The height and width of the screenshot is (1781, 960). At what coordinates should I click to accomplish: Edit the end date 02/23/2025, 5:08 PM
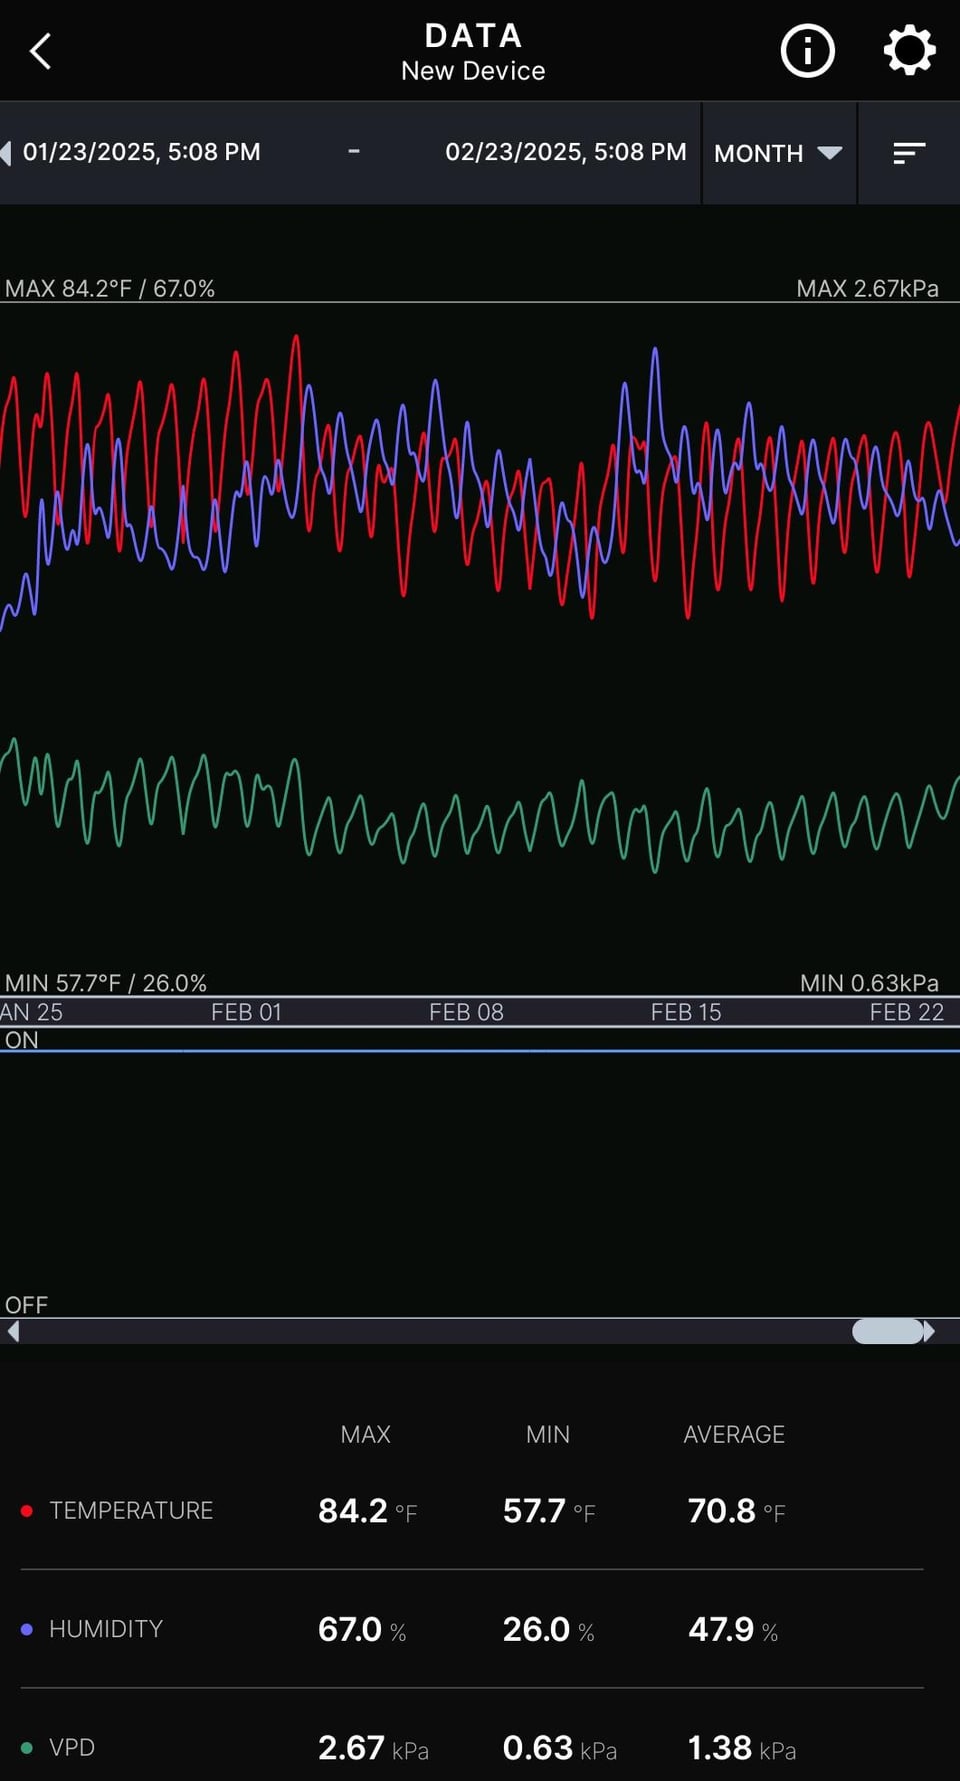[565, 152]
